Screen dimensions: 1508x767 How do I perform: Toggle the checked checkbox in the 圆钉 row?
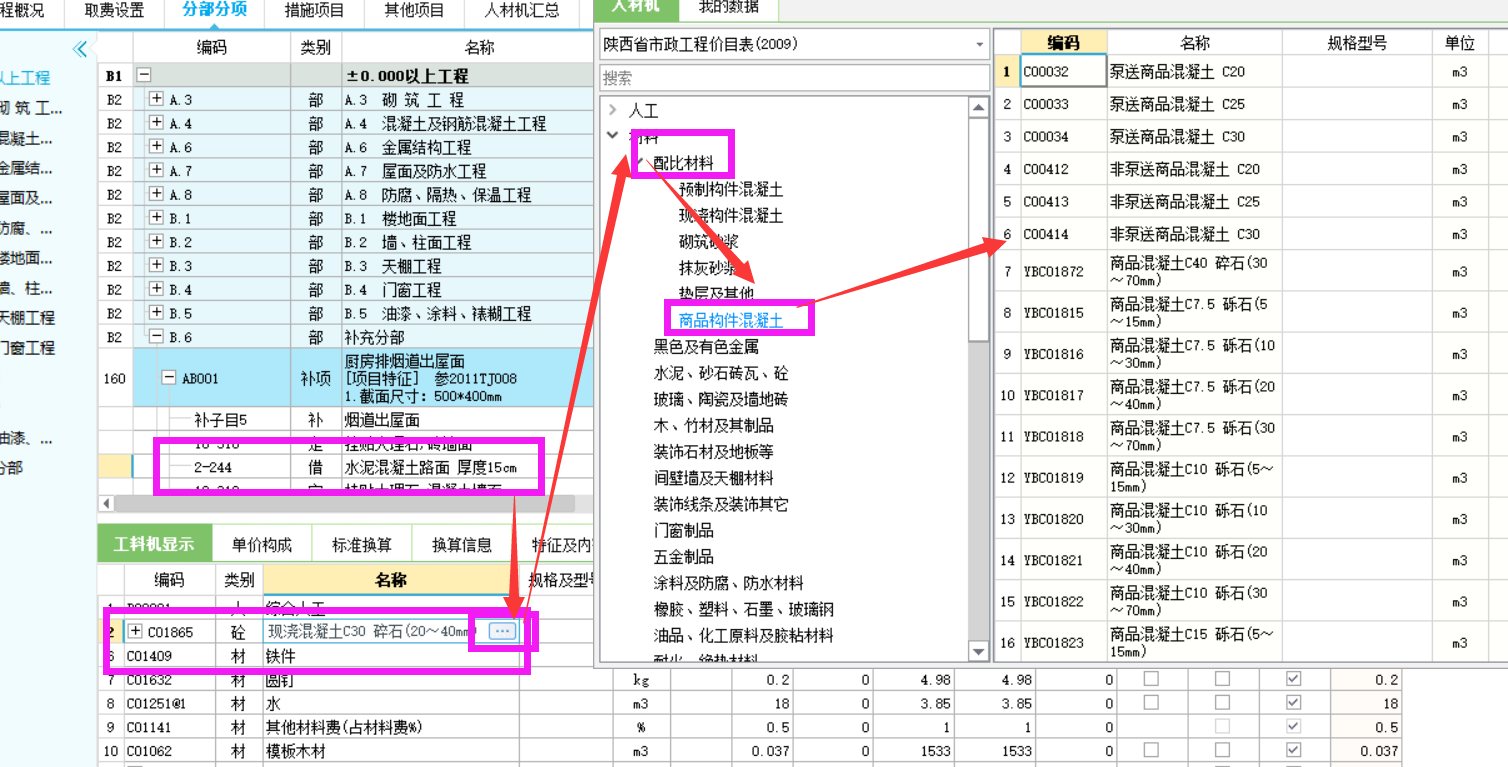pyautogui.click(x=1293, y=679)
